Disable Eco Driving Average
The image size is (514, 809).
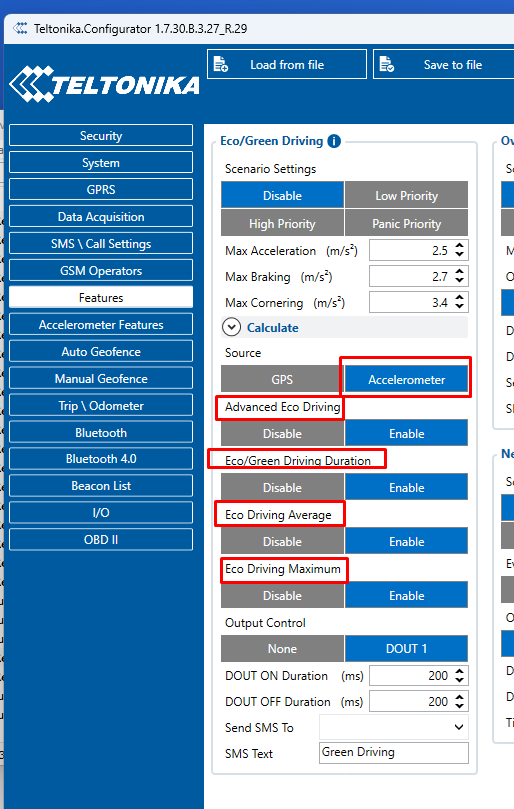282,541
